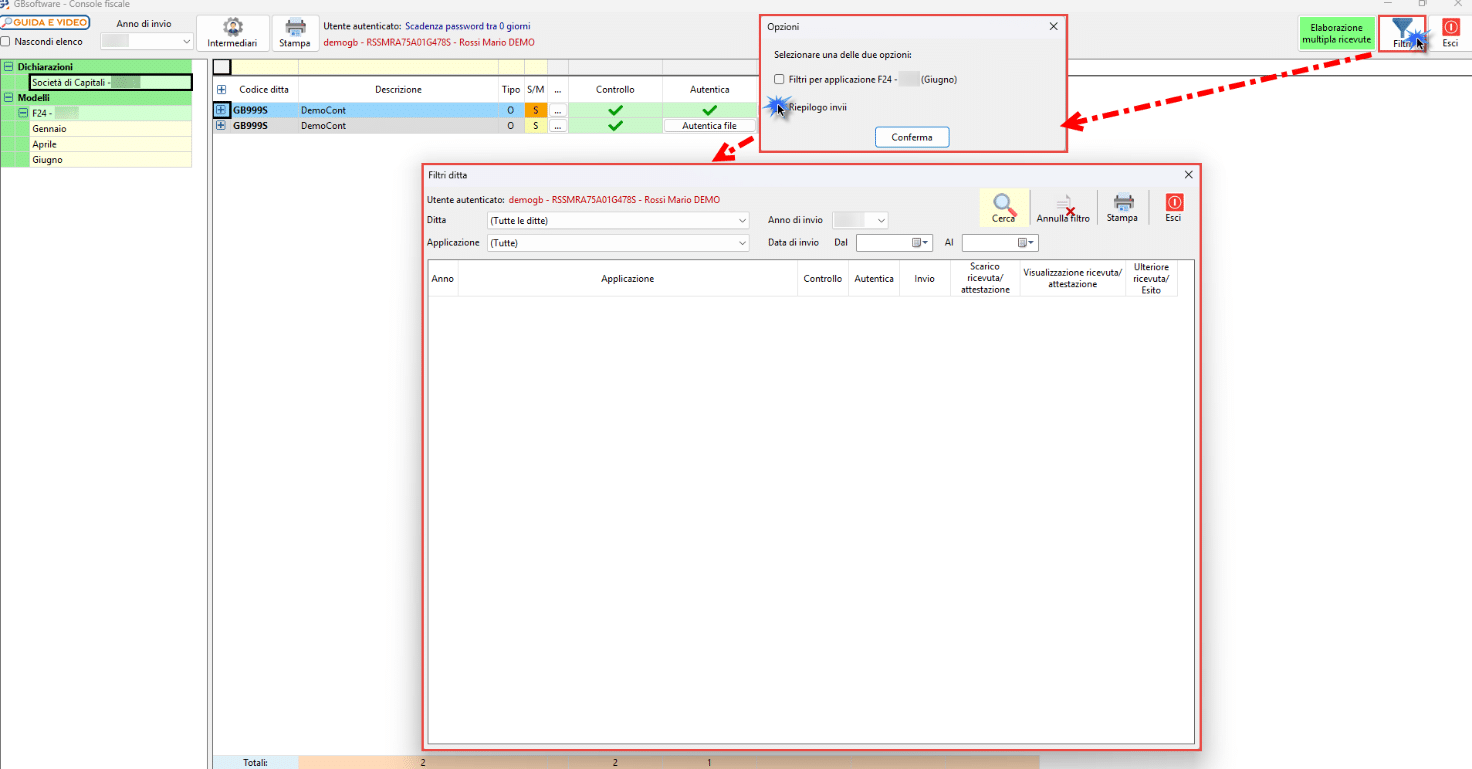Click the green Autentica checkmark in highlighted row
The image size is (1472, 769).
(709, 110)
